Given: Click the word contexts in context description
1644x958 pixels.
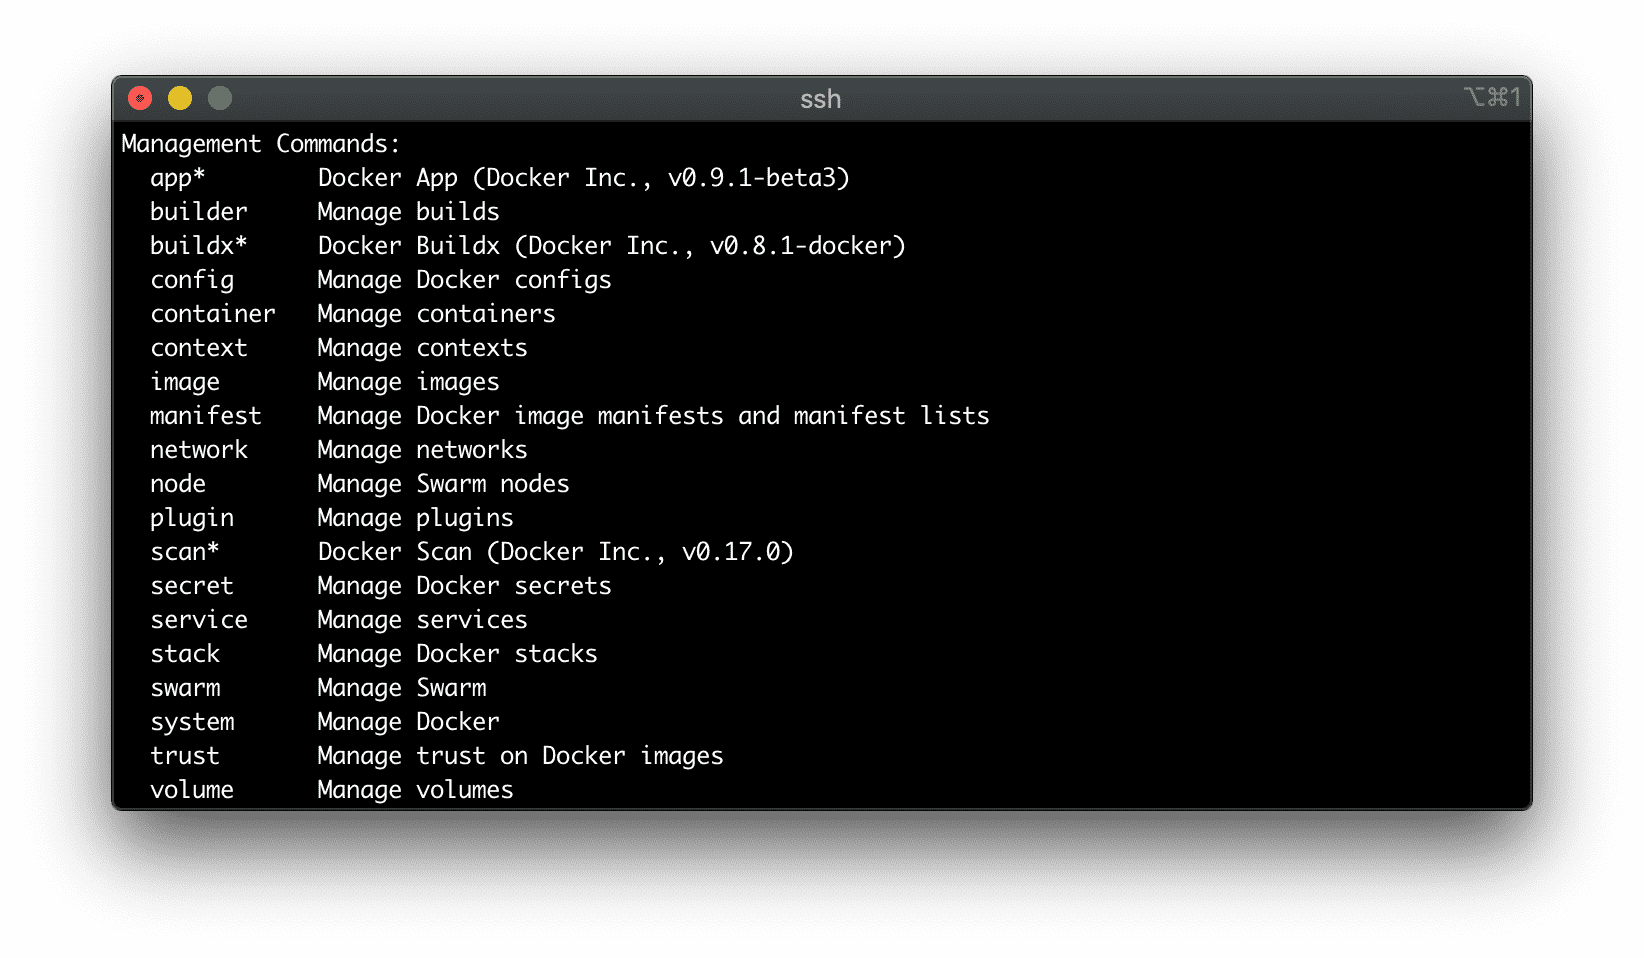Looking at the screenshot, I should 471,348.
